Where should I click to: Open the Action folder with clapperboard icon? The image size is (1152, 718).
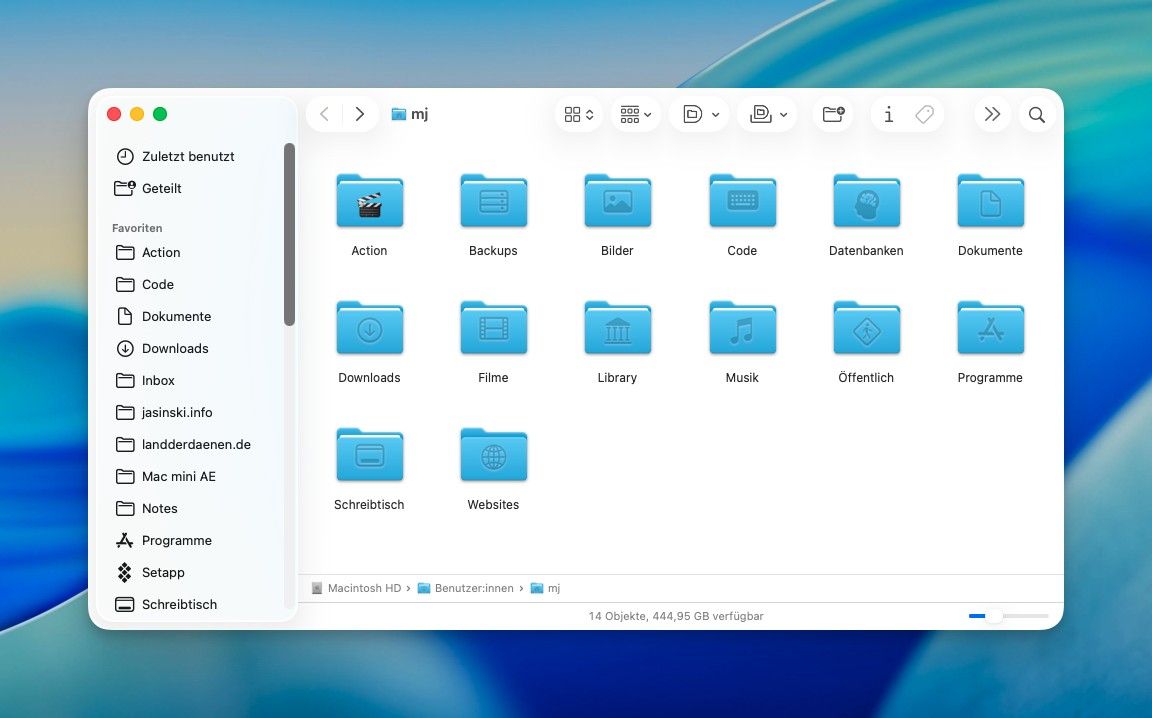(369, 201)
